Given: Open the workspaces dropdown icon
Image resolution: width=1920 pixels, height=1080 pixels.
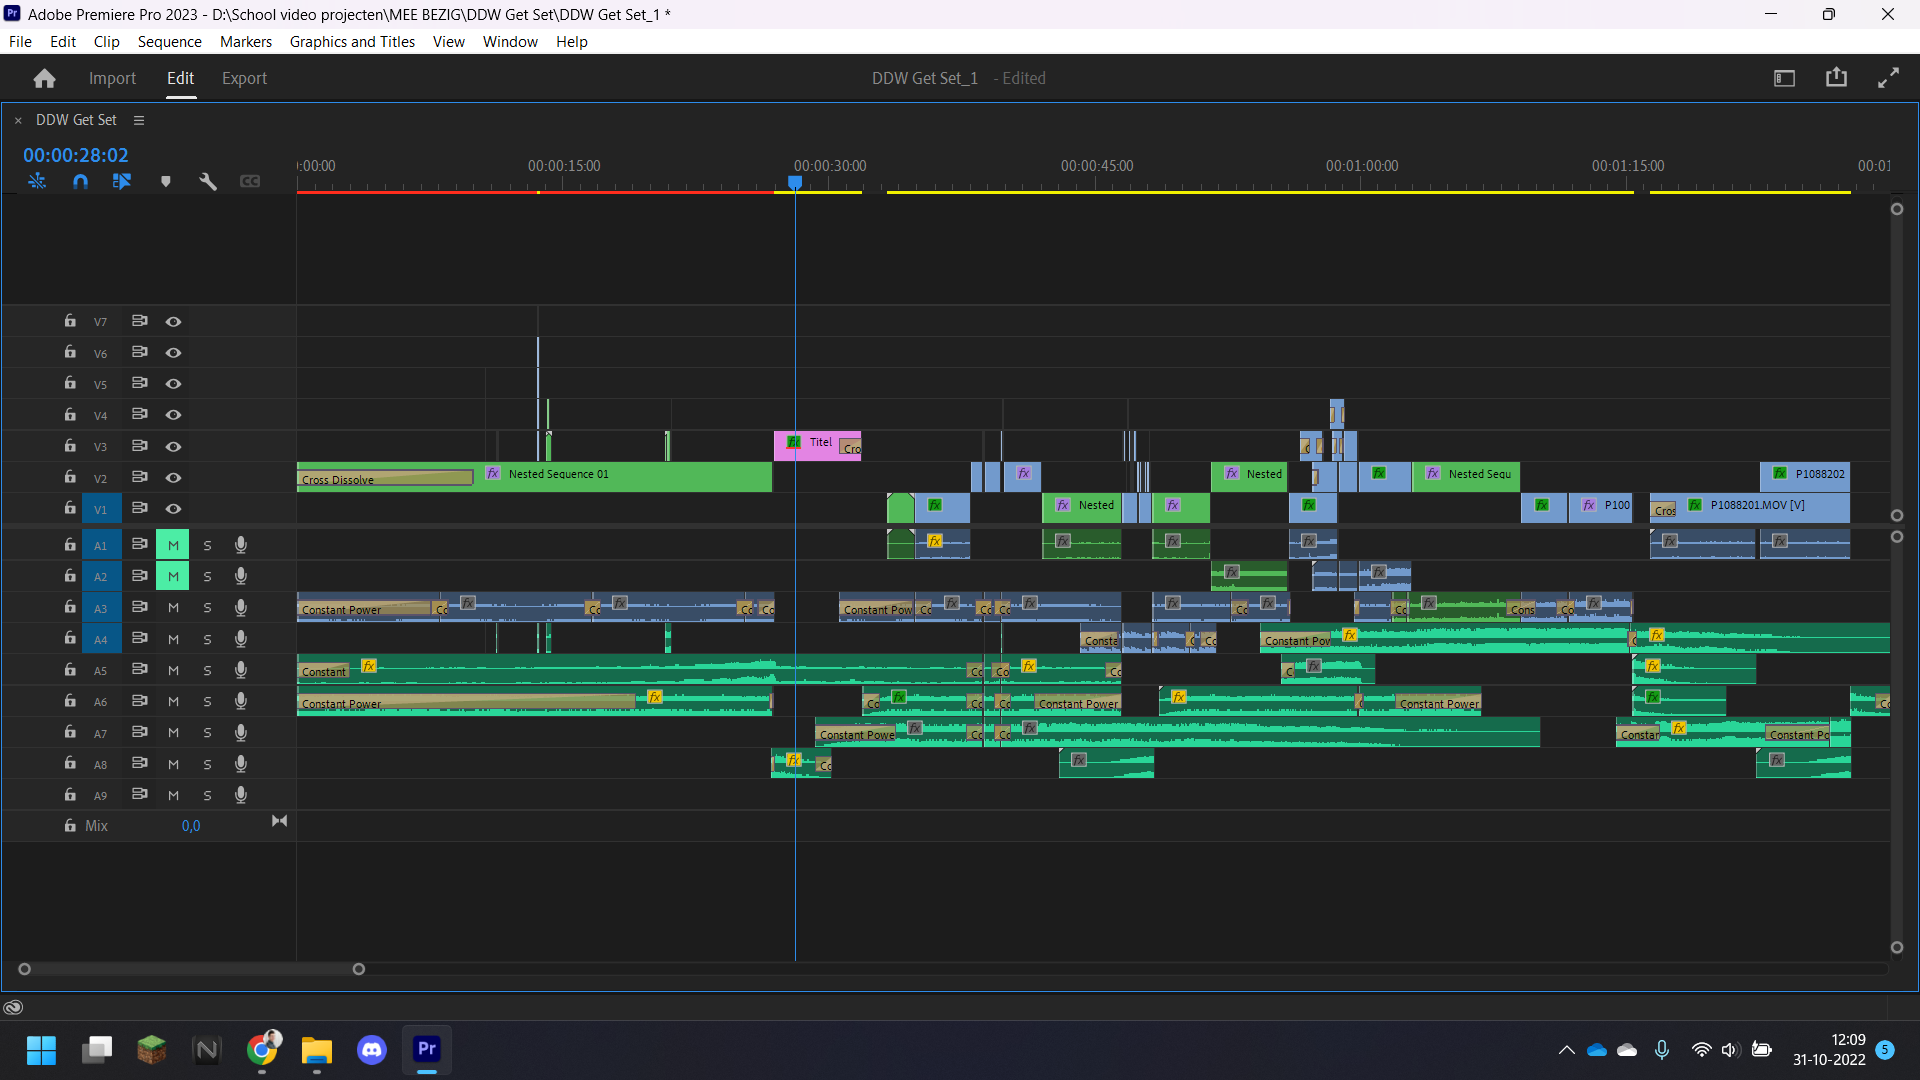Looking at the screenshot, I should click(1784, 77).
